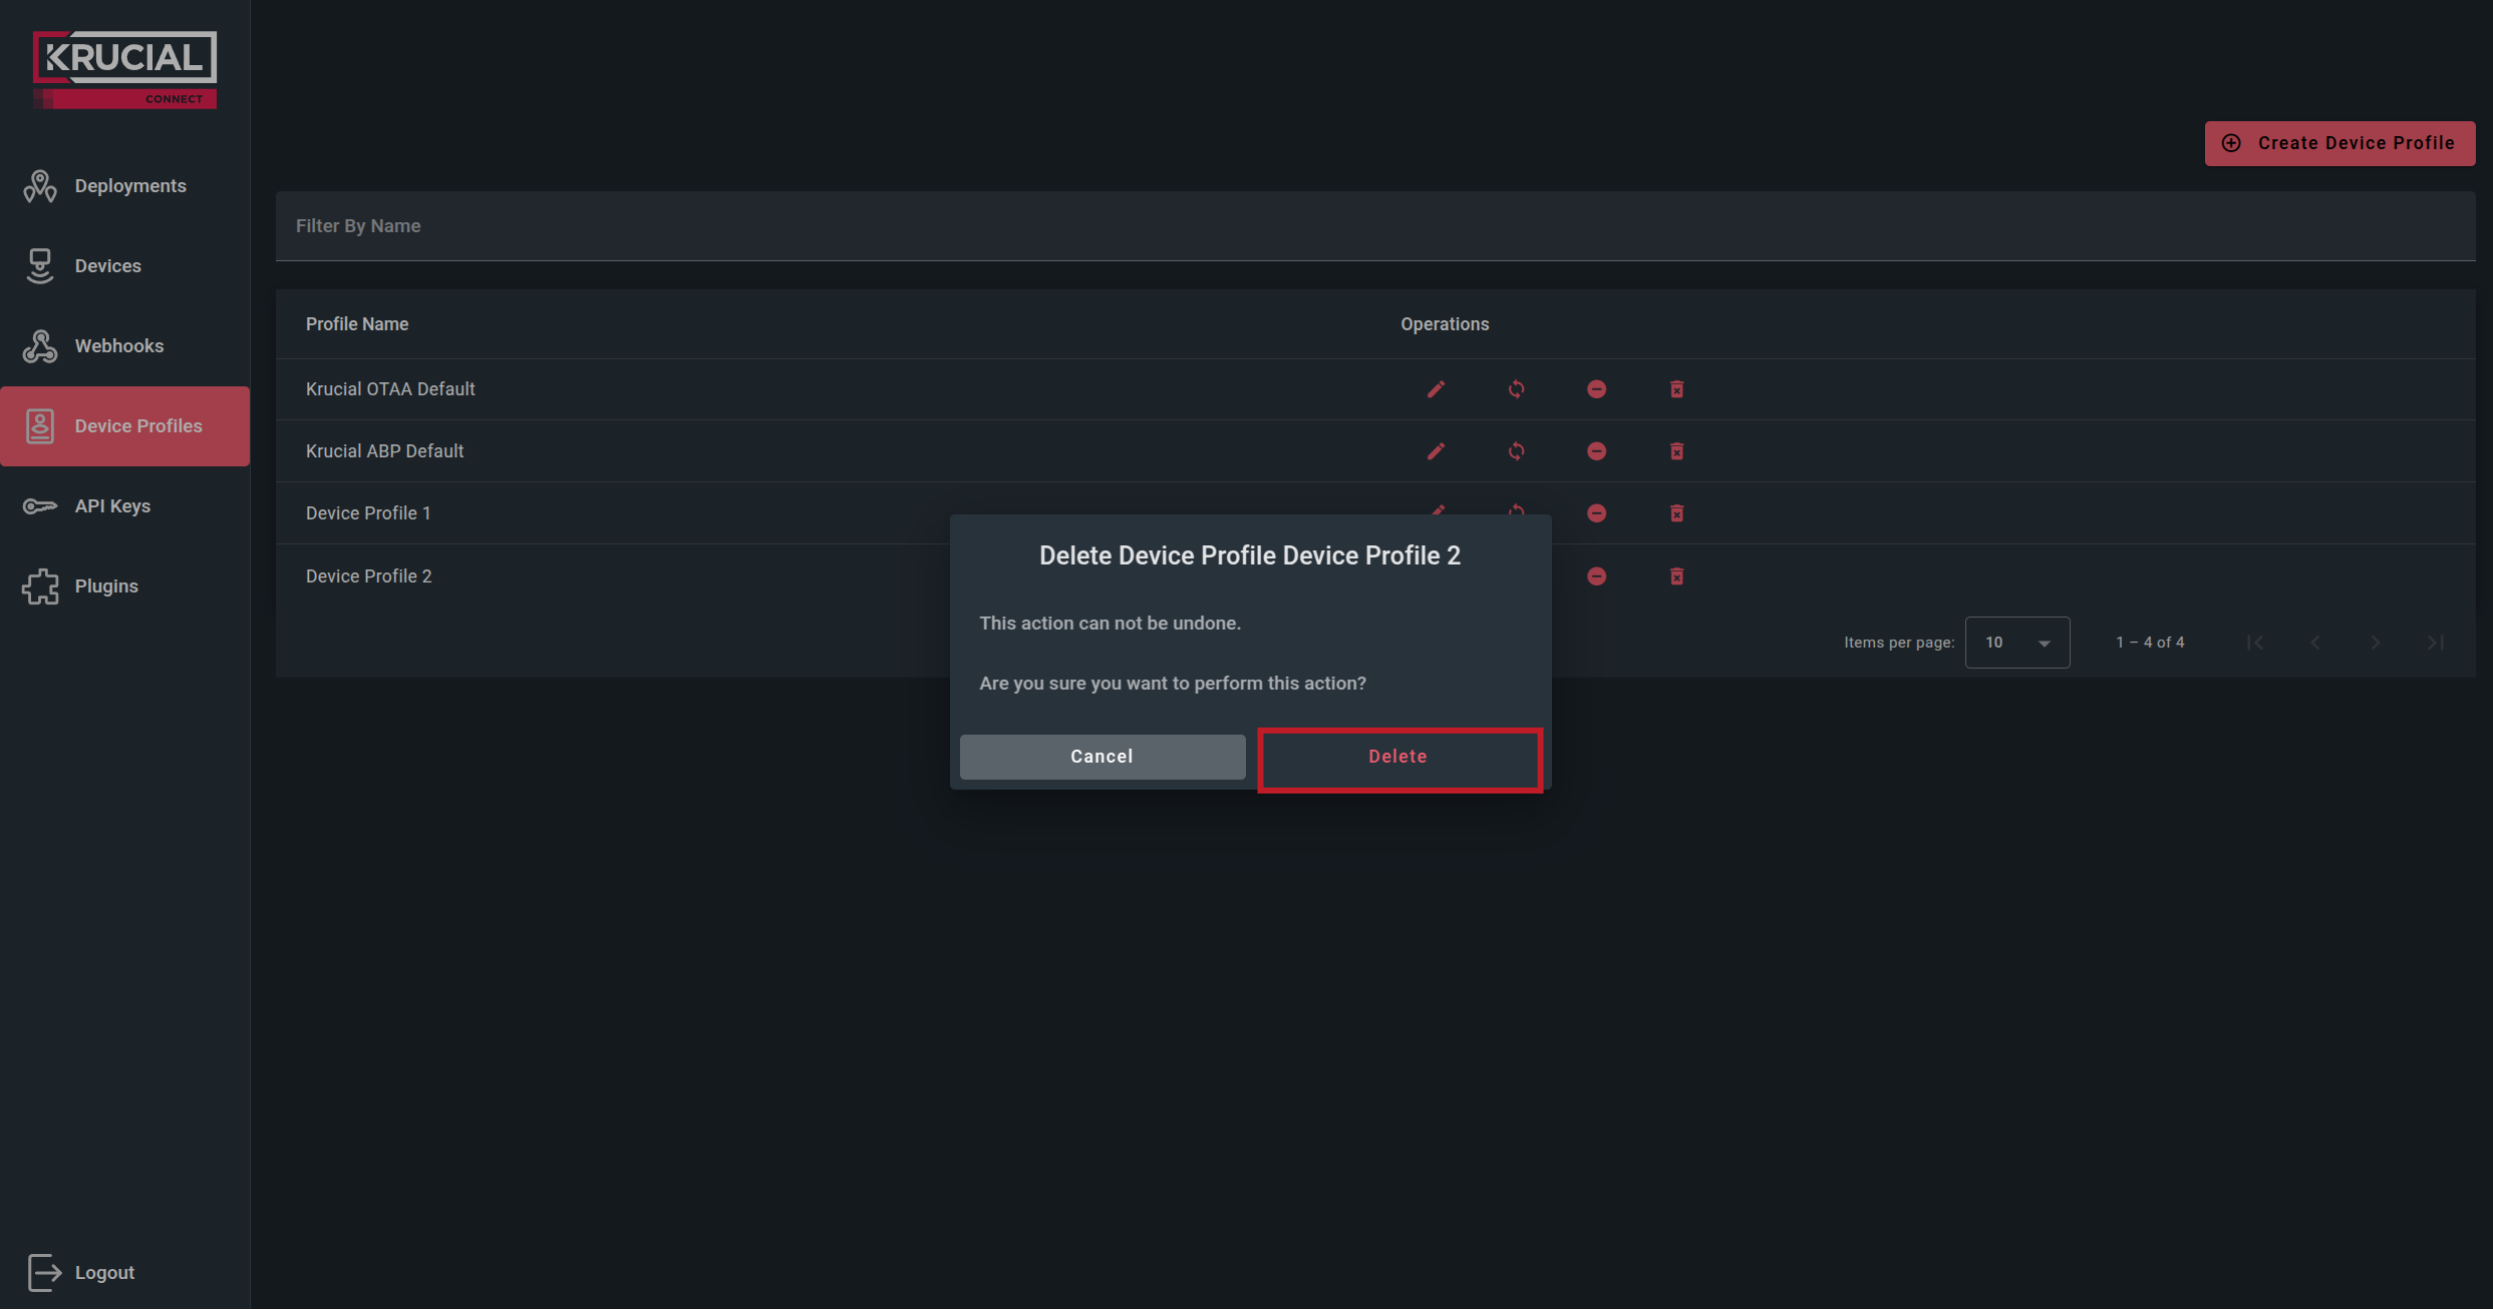The width and height of the screenshot is (2493, 1310).
Task: Click minus circle icon for Krucial ABP Default
Action: tap(1596, 451)
